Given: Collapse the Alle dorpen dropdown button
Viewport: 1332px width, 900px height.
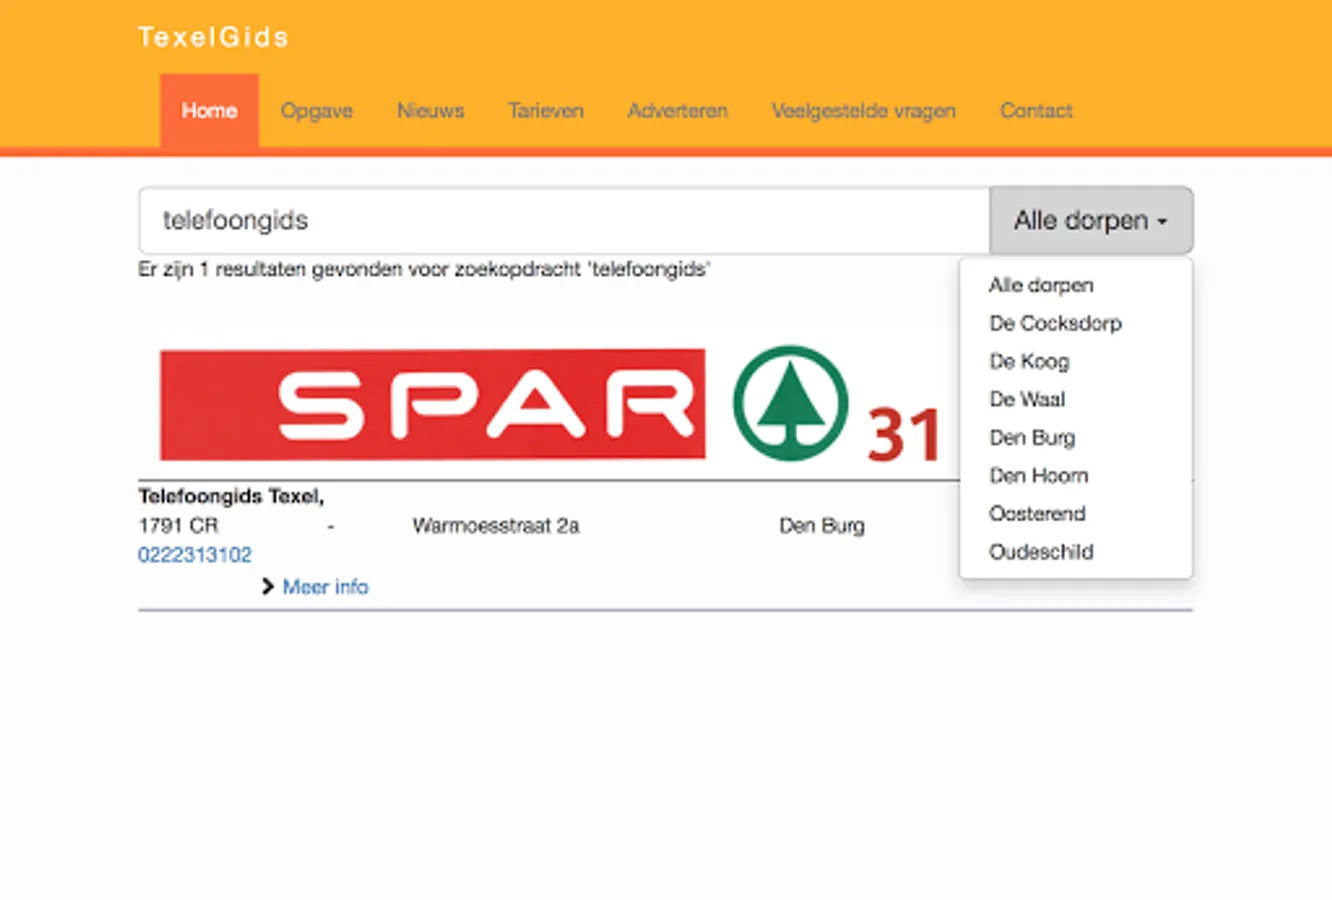Looking at the screenshot, I should (1091, 220).
